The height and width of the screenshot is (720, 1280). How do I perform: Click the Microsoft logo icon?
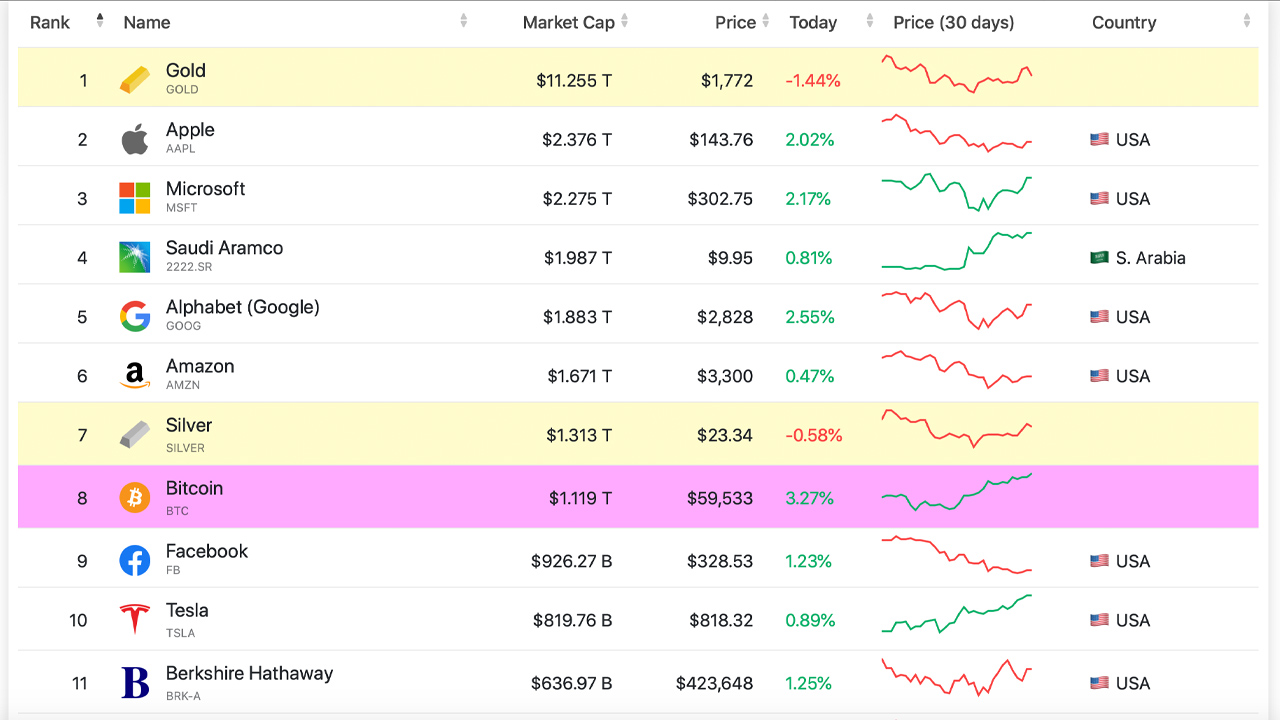(135, 198)
